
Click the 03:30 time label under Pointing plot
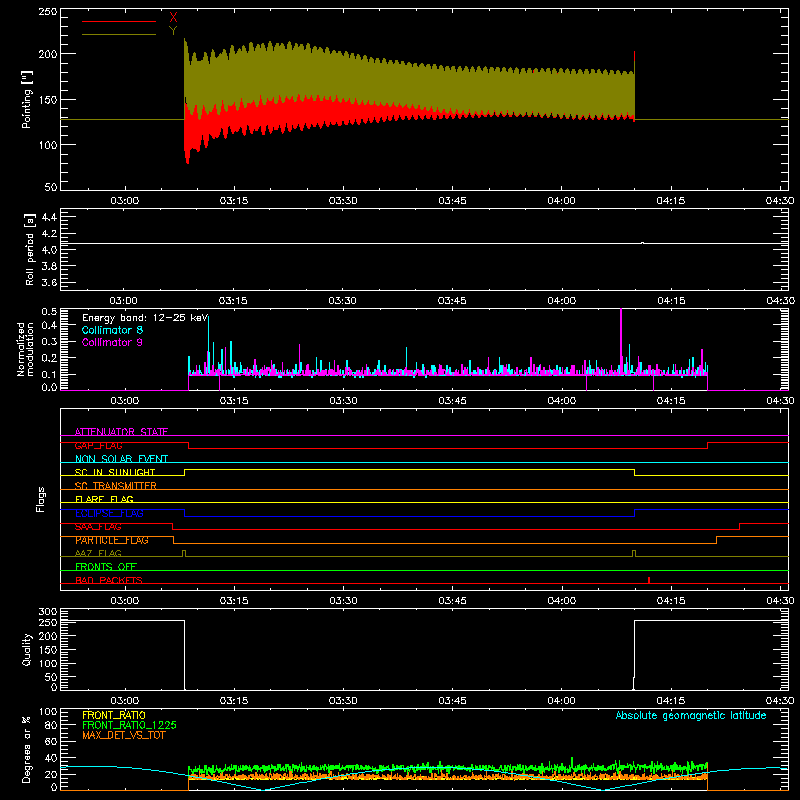[343, 201]
